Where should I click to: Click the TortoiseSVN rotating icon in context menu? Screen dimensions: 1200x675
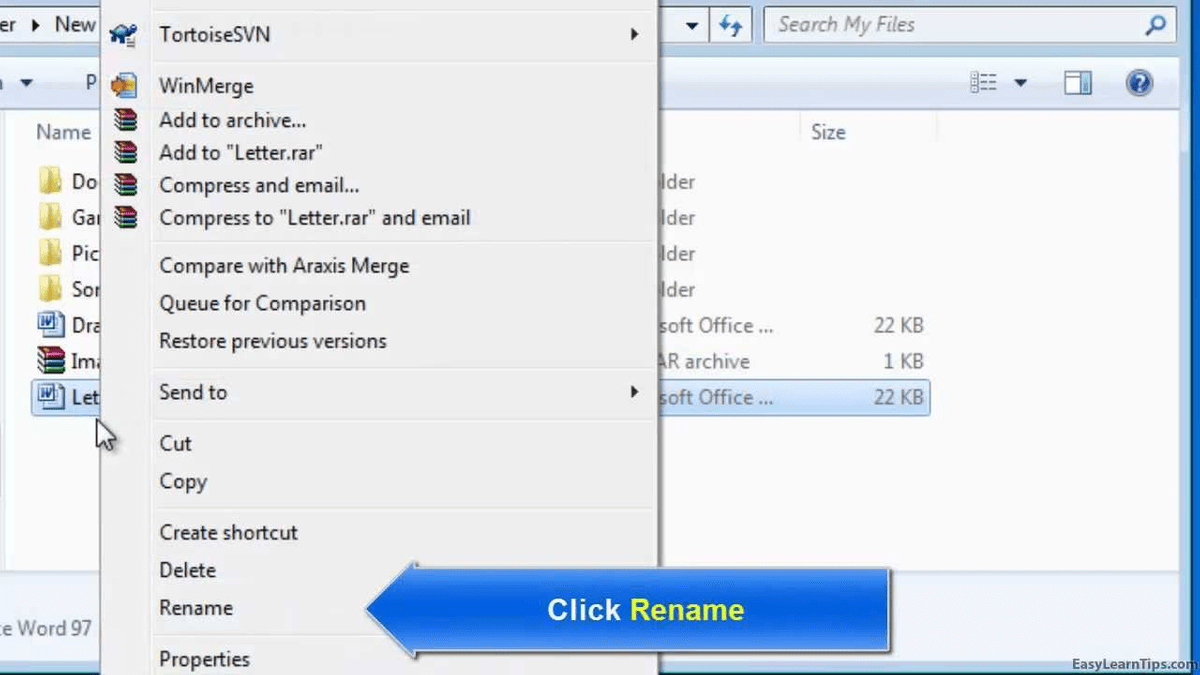pyautogui.click(x=124, y=34)
